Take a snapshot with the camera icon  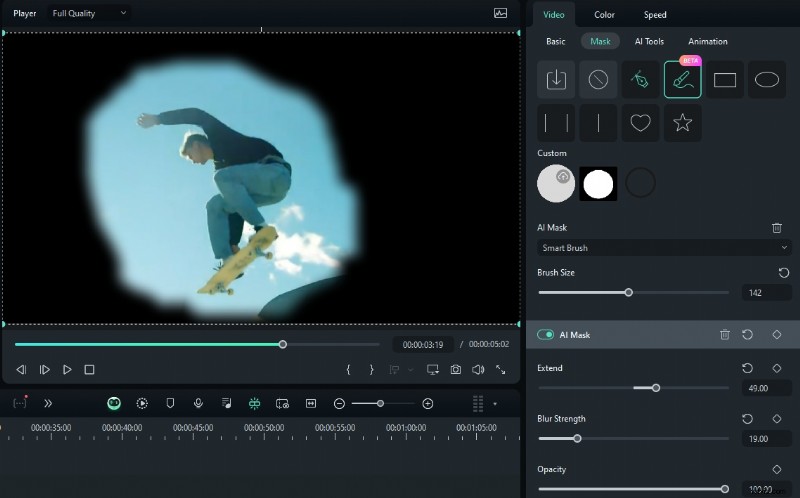pos(455,370)
